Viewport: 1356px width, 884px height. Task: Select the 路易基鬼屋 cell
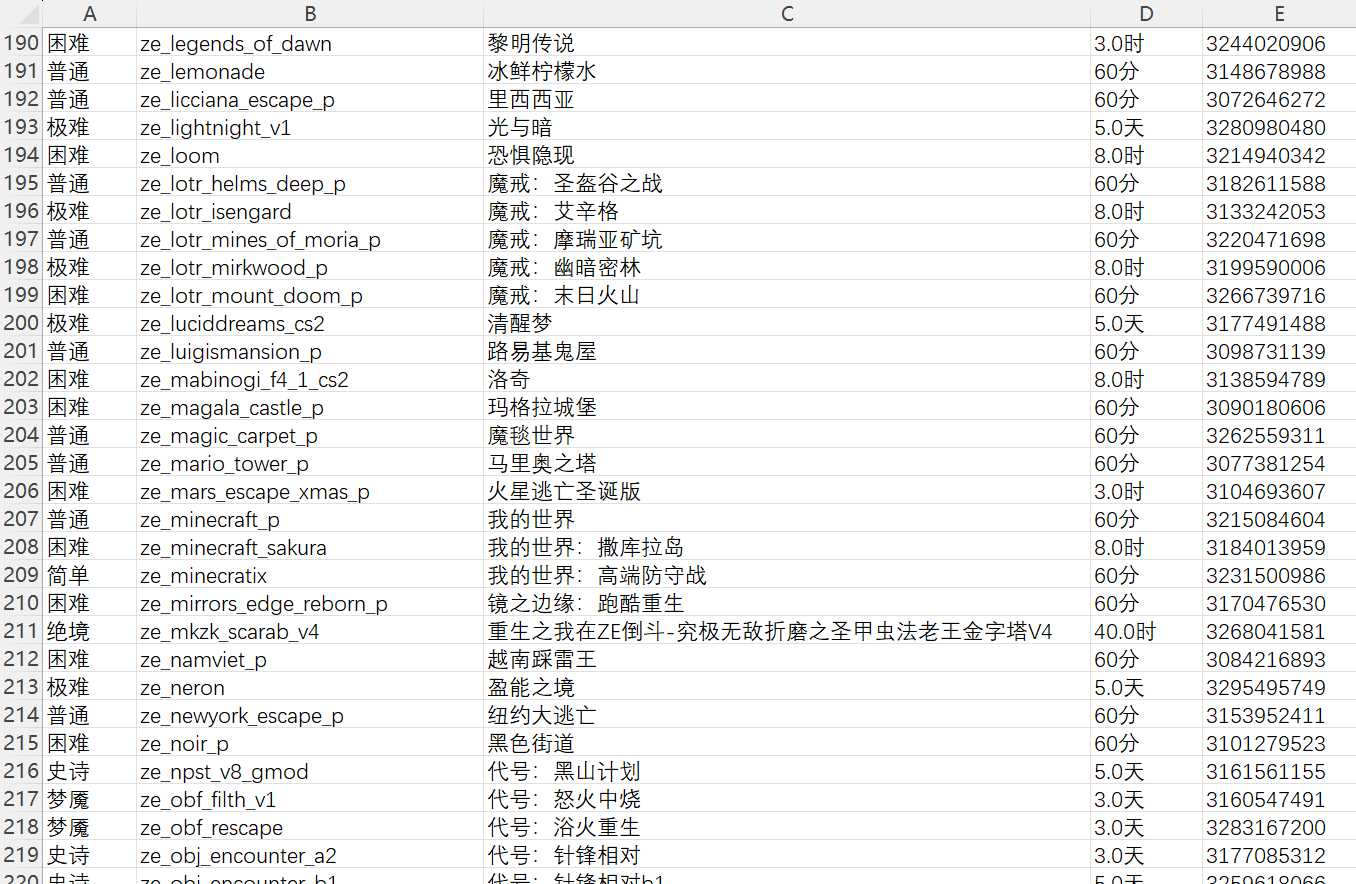coord(787,352)
